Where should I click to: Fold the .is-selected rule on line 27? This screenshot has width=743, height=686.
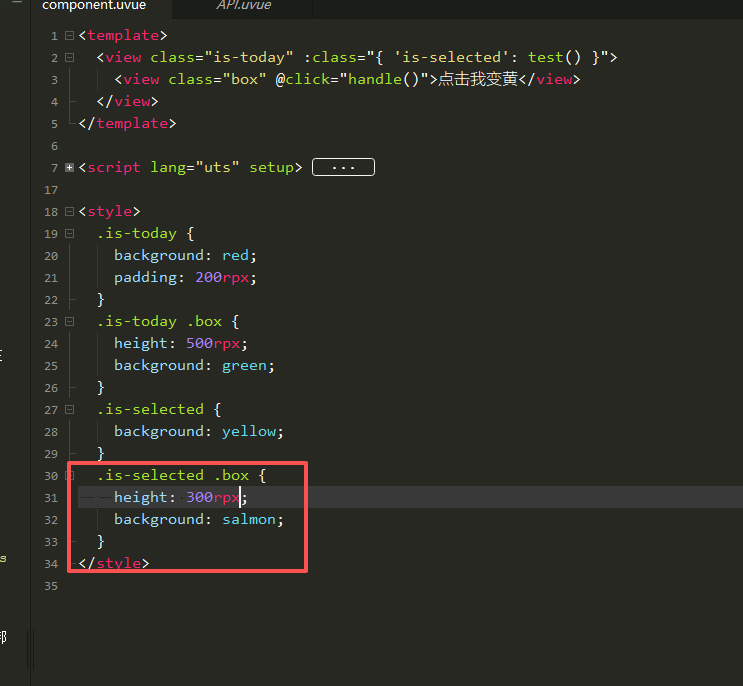pyautogui.click(x=69, y=409)
